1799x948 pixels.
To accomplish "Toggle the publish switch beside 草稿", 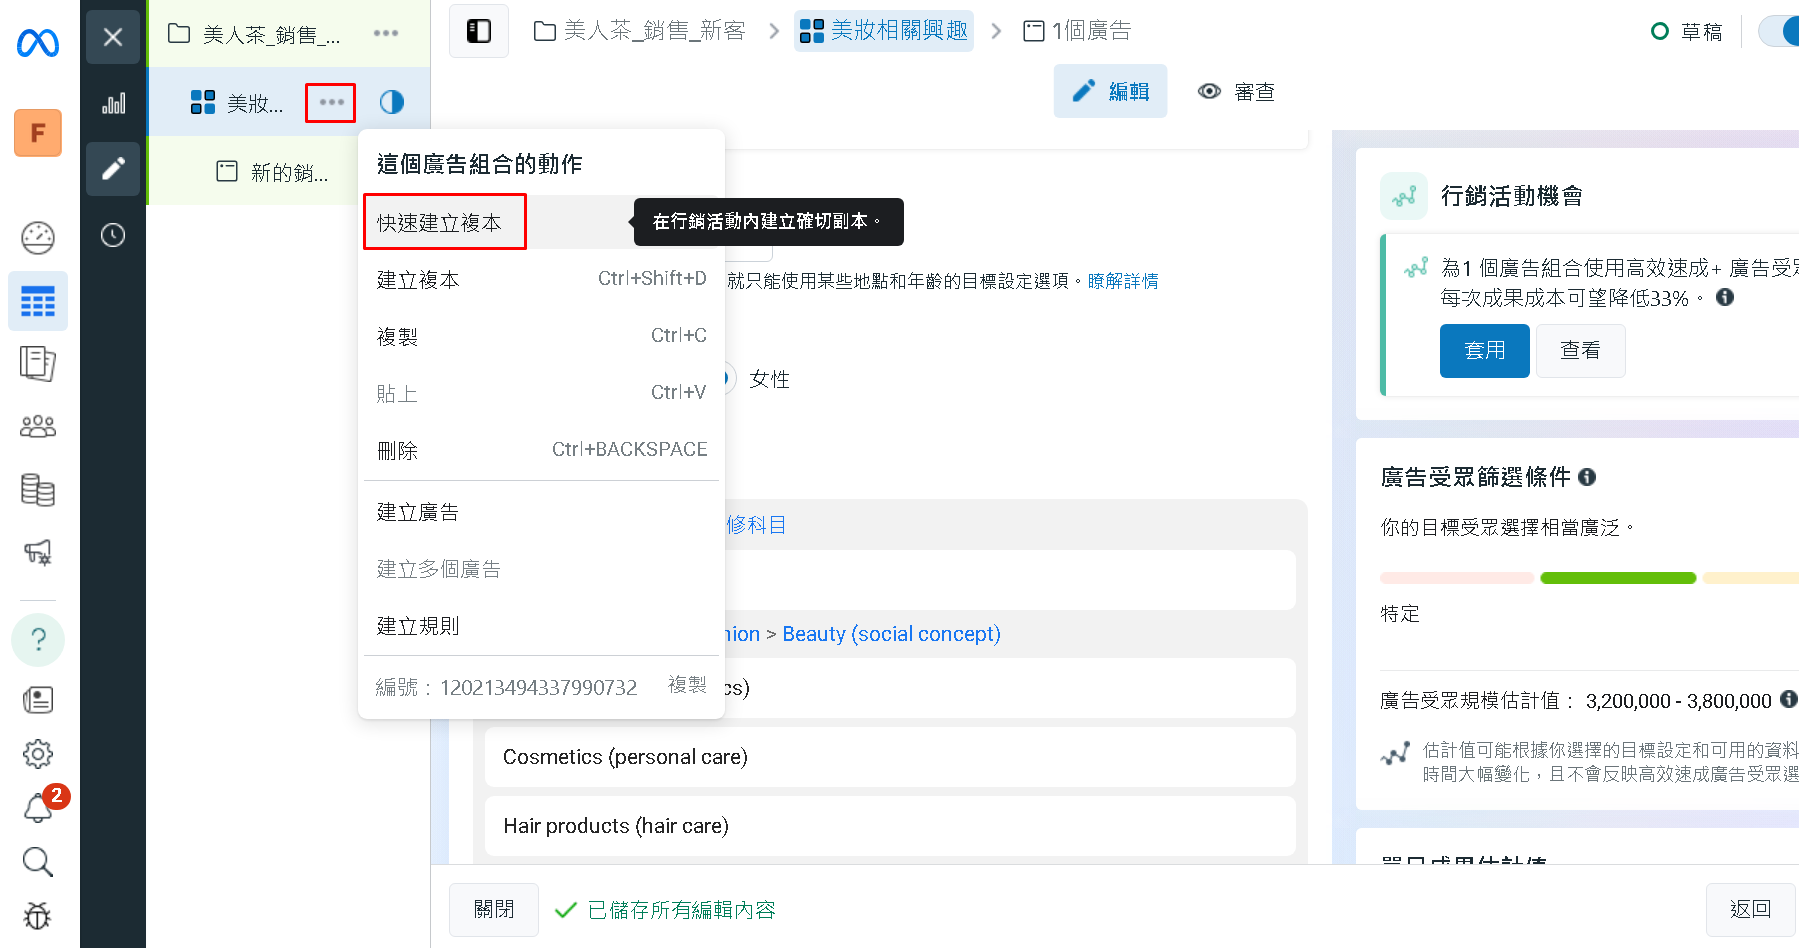I will click(x=1779, y=31).
